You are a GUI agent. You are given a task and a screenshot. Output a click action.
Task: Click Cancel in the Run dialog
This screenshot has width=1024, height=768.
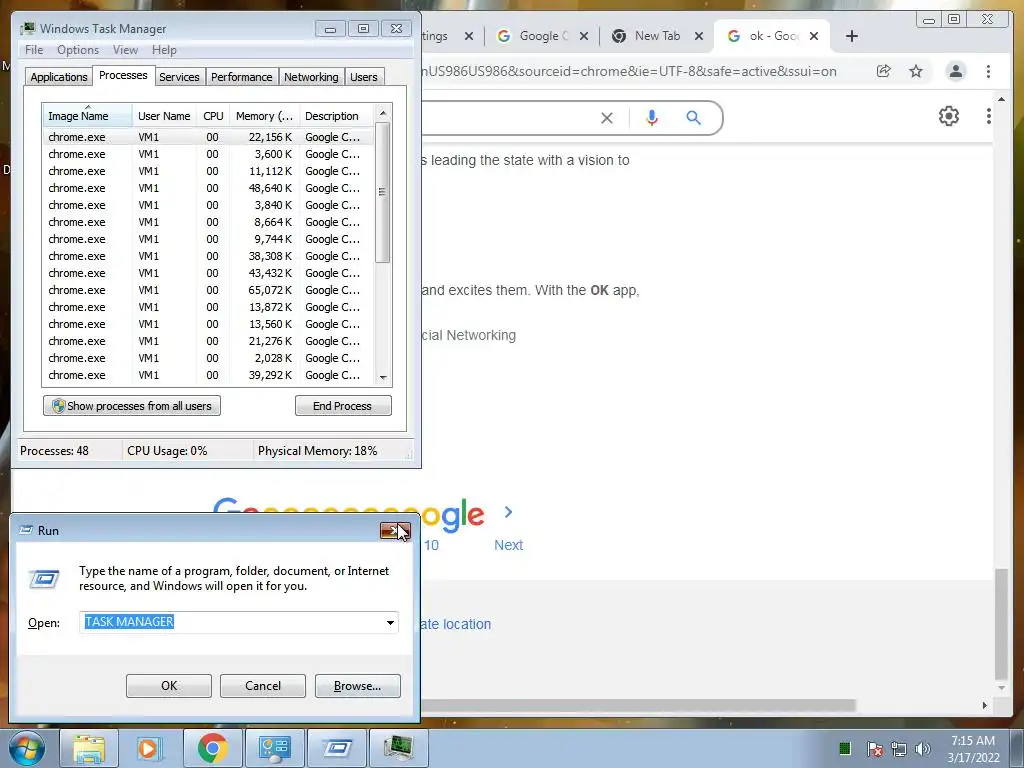263,686
